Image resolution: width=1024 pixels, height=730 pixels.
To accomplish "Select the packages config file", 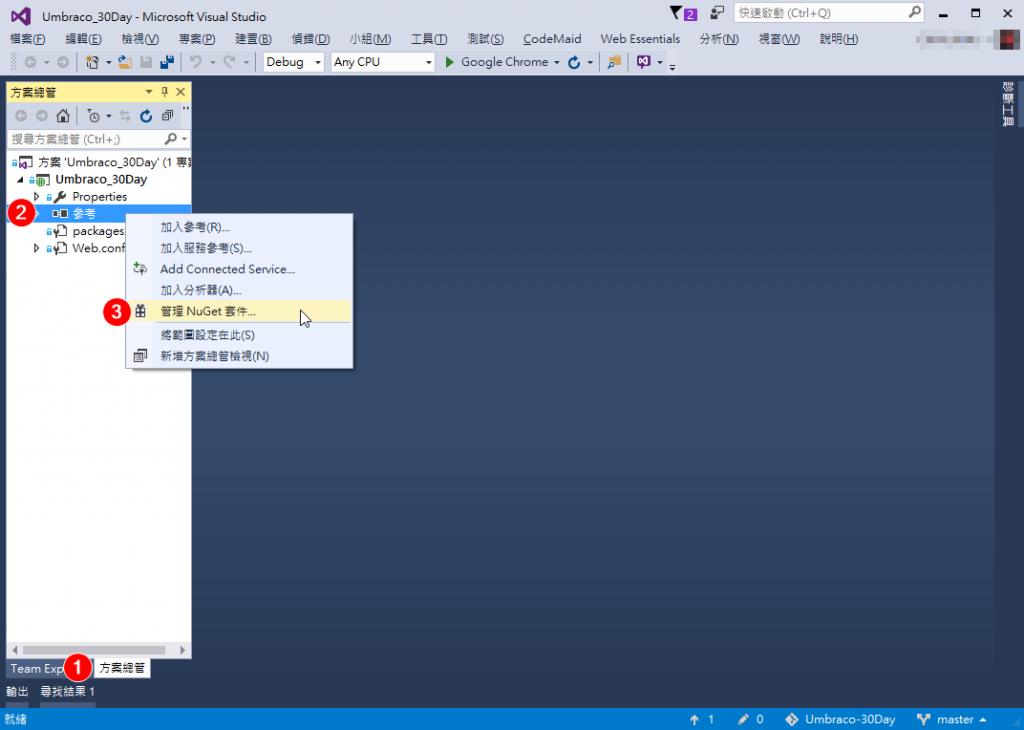I will (98, 230).
